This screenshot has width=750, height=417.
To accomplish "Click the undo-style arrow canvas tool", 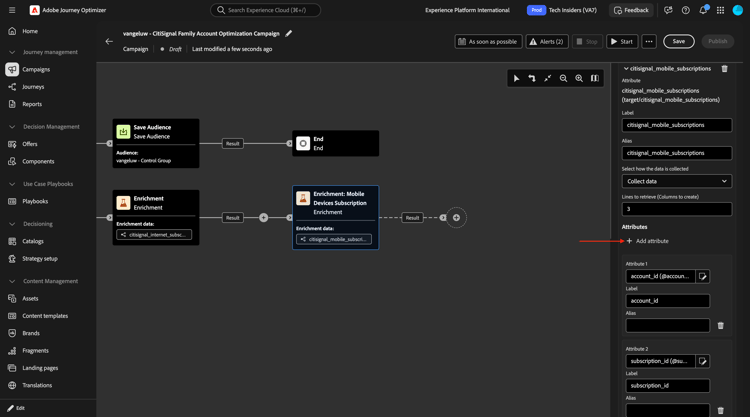I will click(x=532, y=78).
